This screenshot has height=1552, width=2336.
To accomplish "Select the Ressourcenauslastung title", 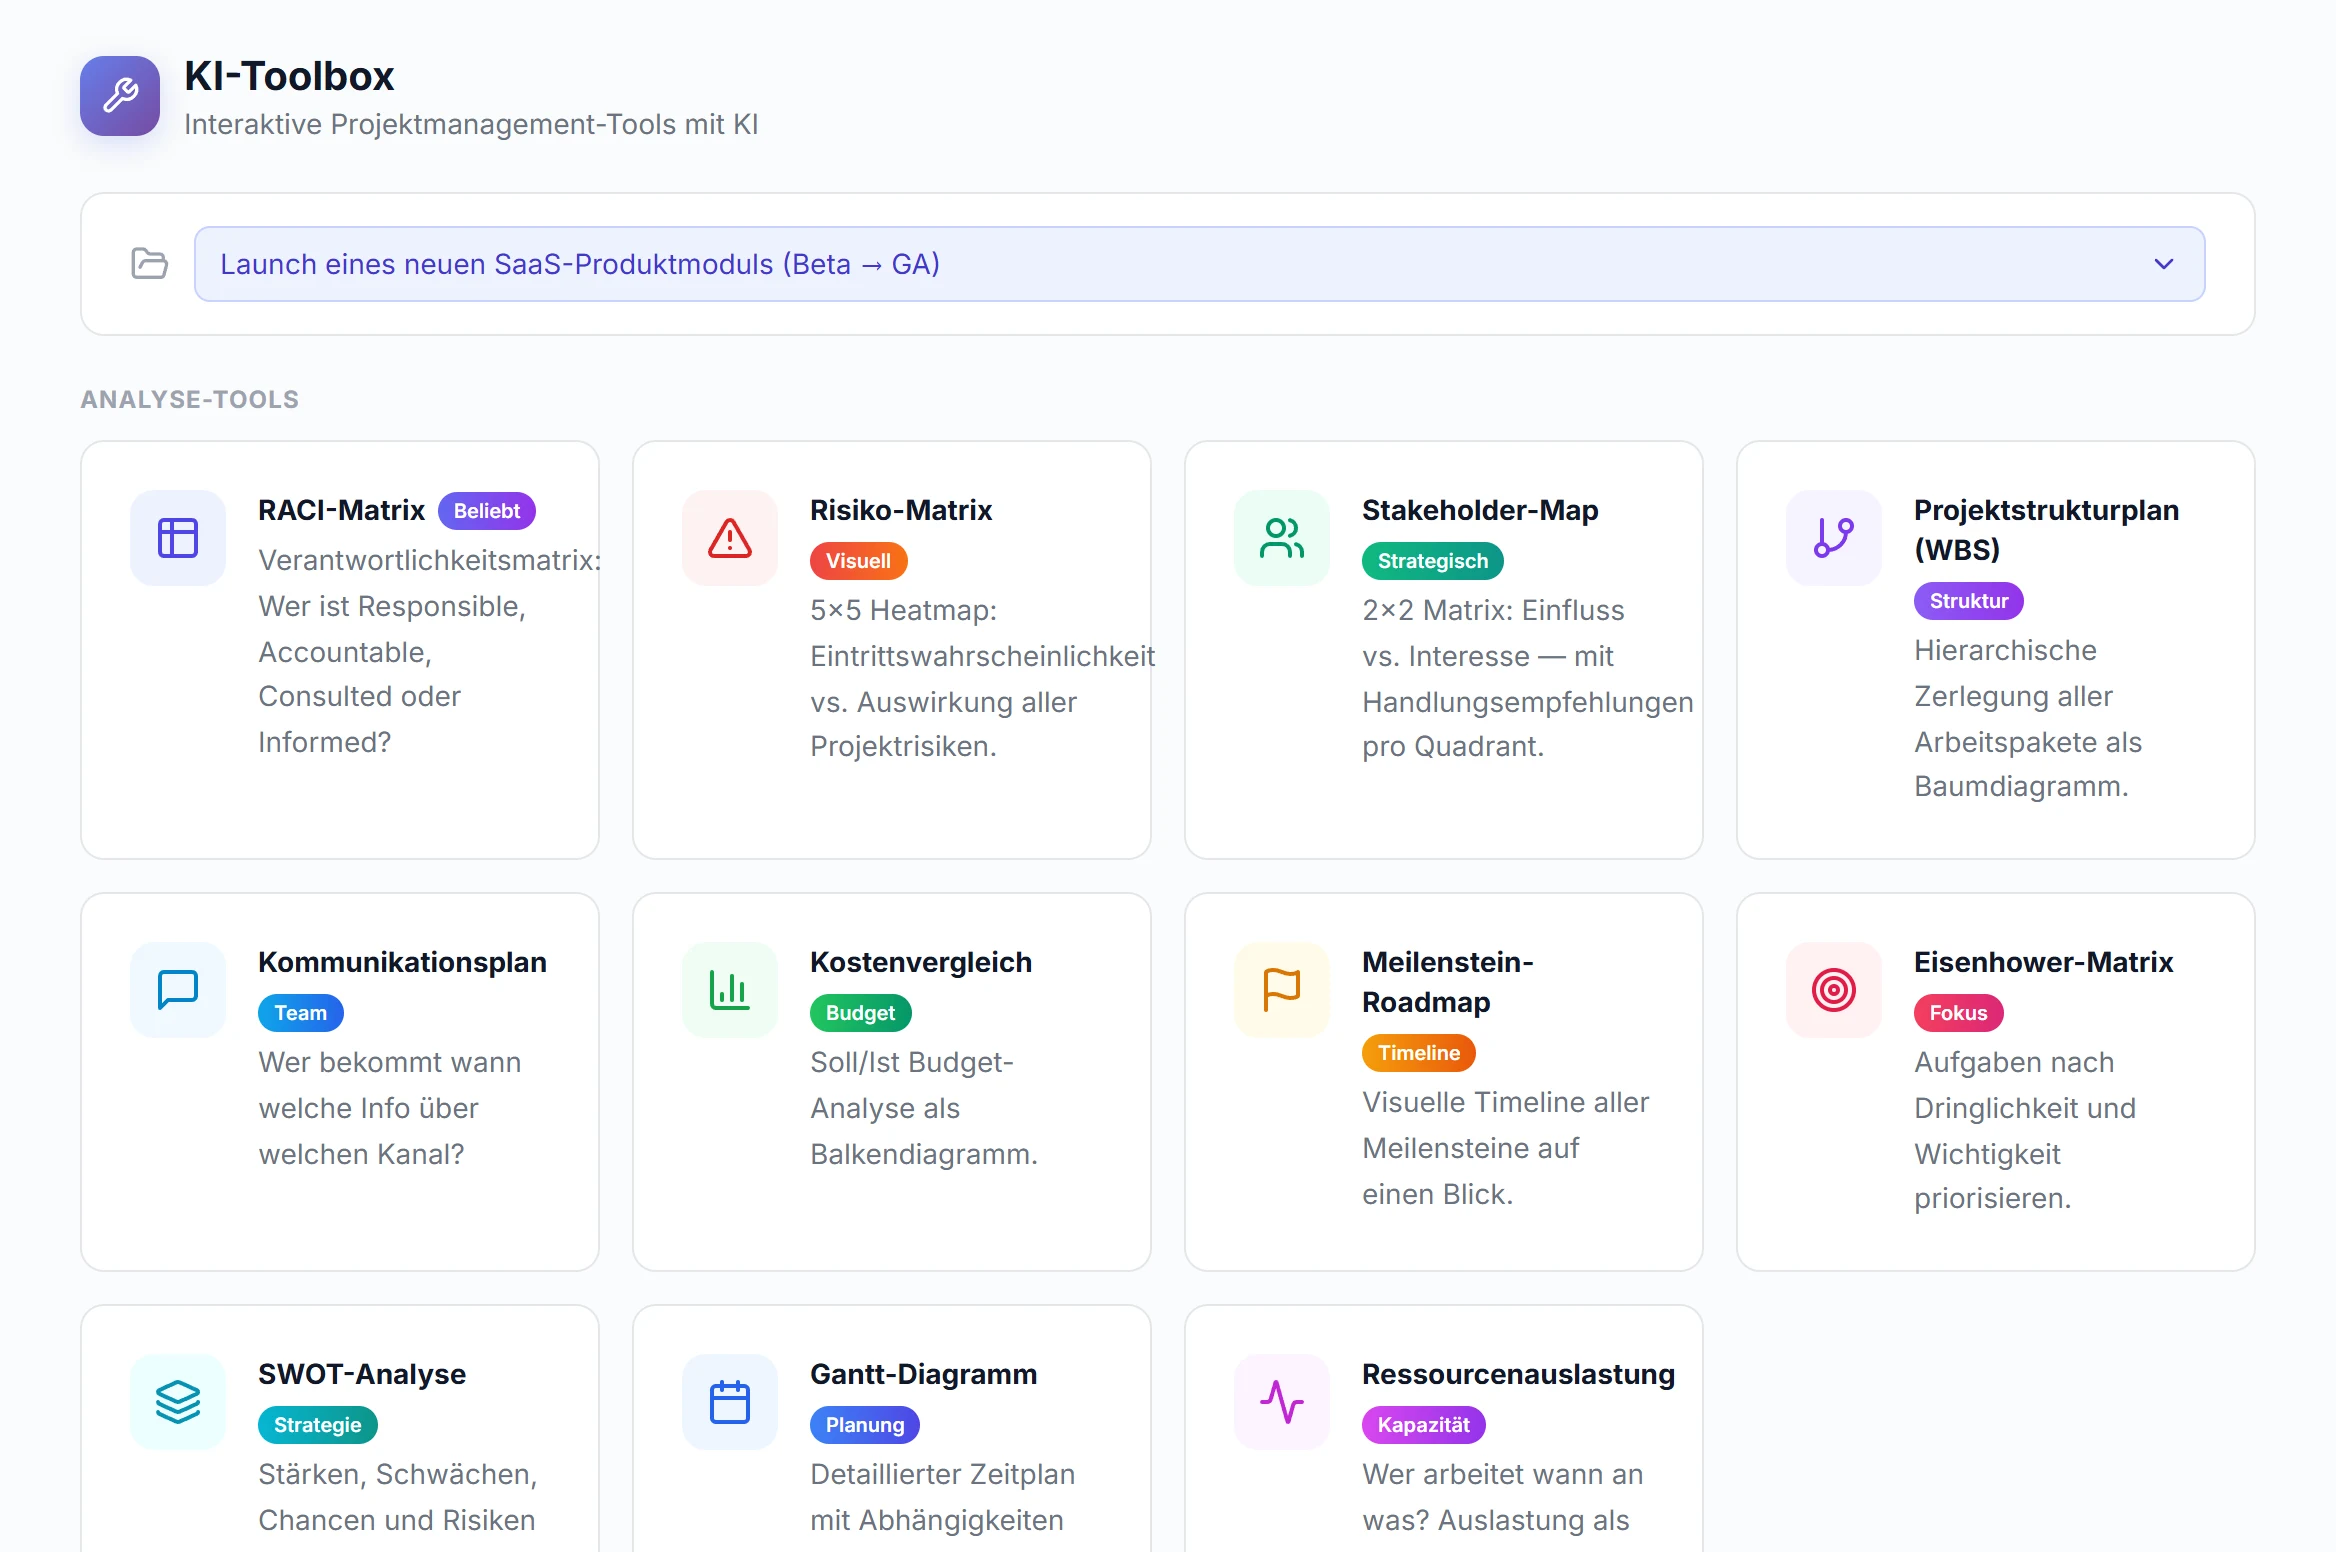I will point(1518,1374).
